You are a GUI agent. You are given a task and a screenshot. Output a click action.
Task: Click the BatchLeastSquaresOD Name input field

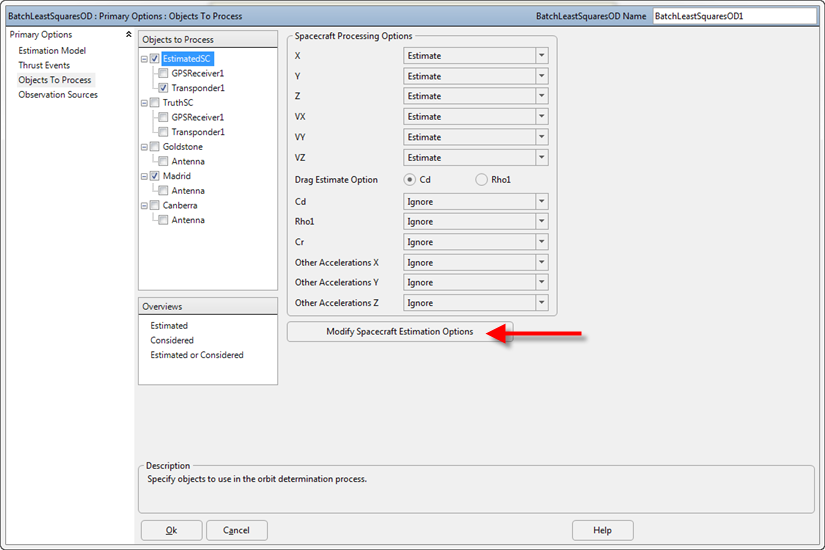[735, 16]
